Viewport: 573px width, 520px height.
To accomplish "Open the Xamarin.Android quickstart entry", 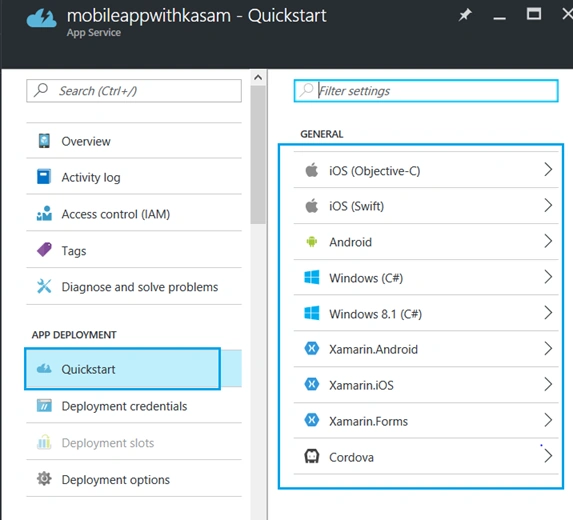I will coord(426,349).
